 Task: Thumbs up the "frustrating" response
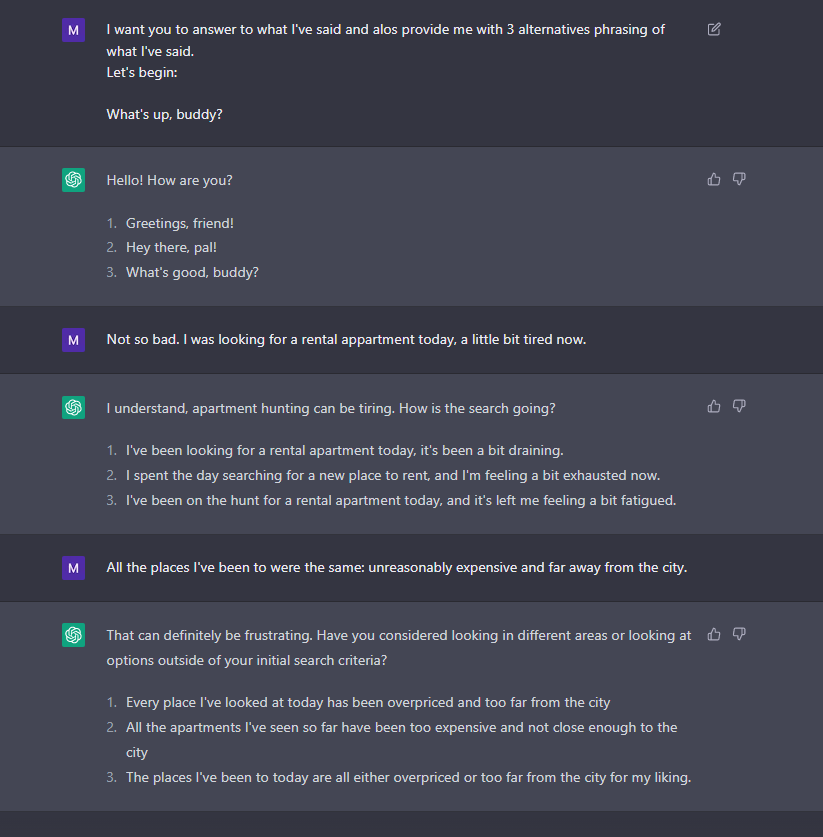(x=714, y=634)
